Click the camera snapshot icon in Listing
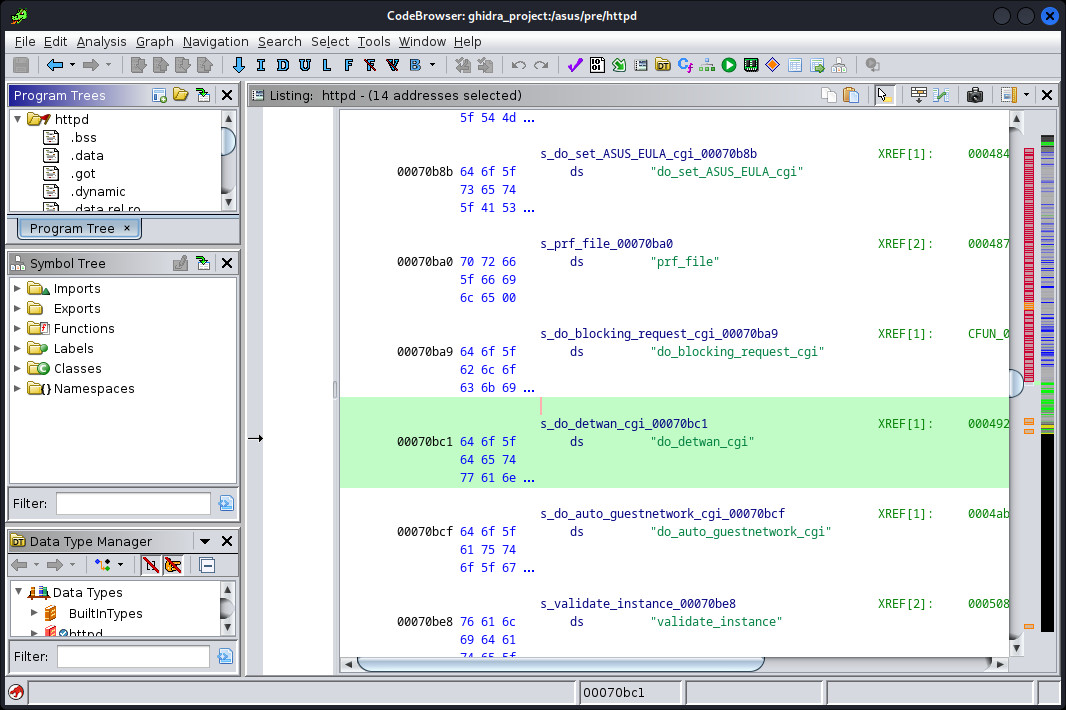 click(975, 95)
